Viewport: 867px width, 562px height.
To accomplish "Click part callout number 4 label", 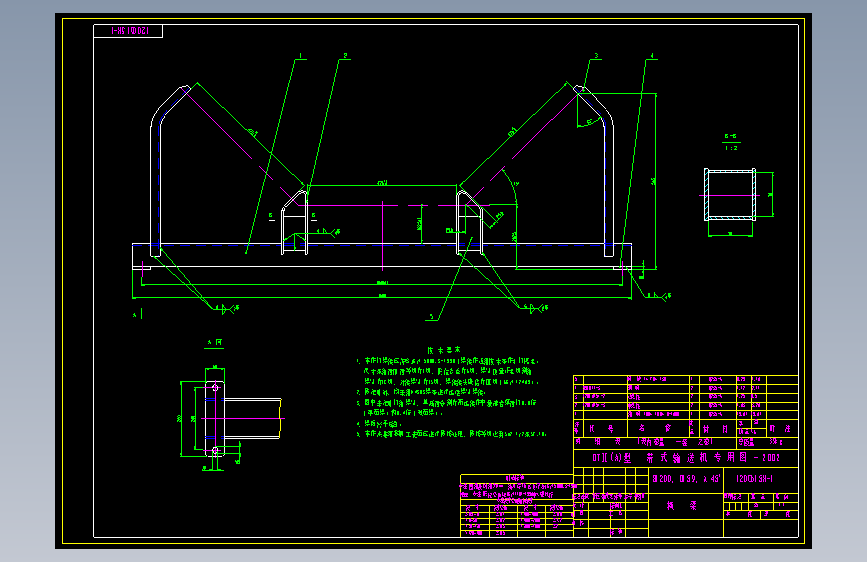I will 652,56.
